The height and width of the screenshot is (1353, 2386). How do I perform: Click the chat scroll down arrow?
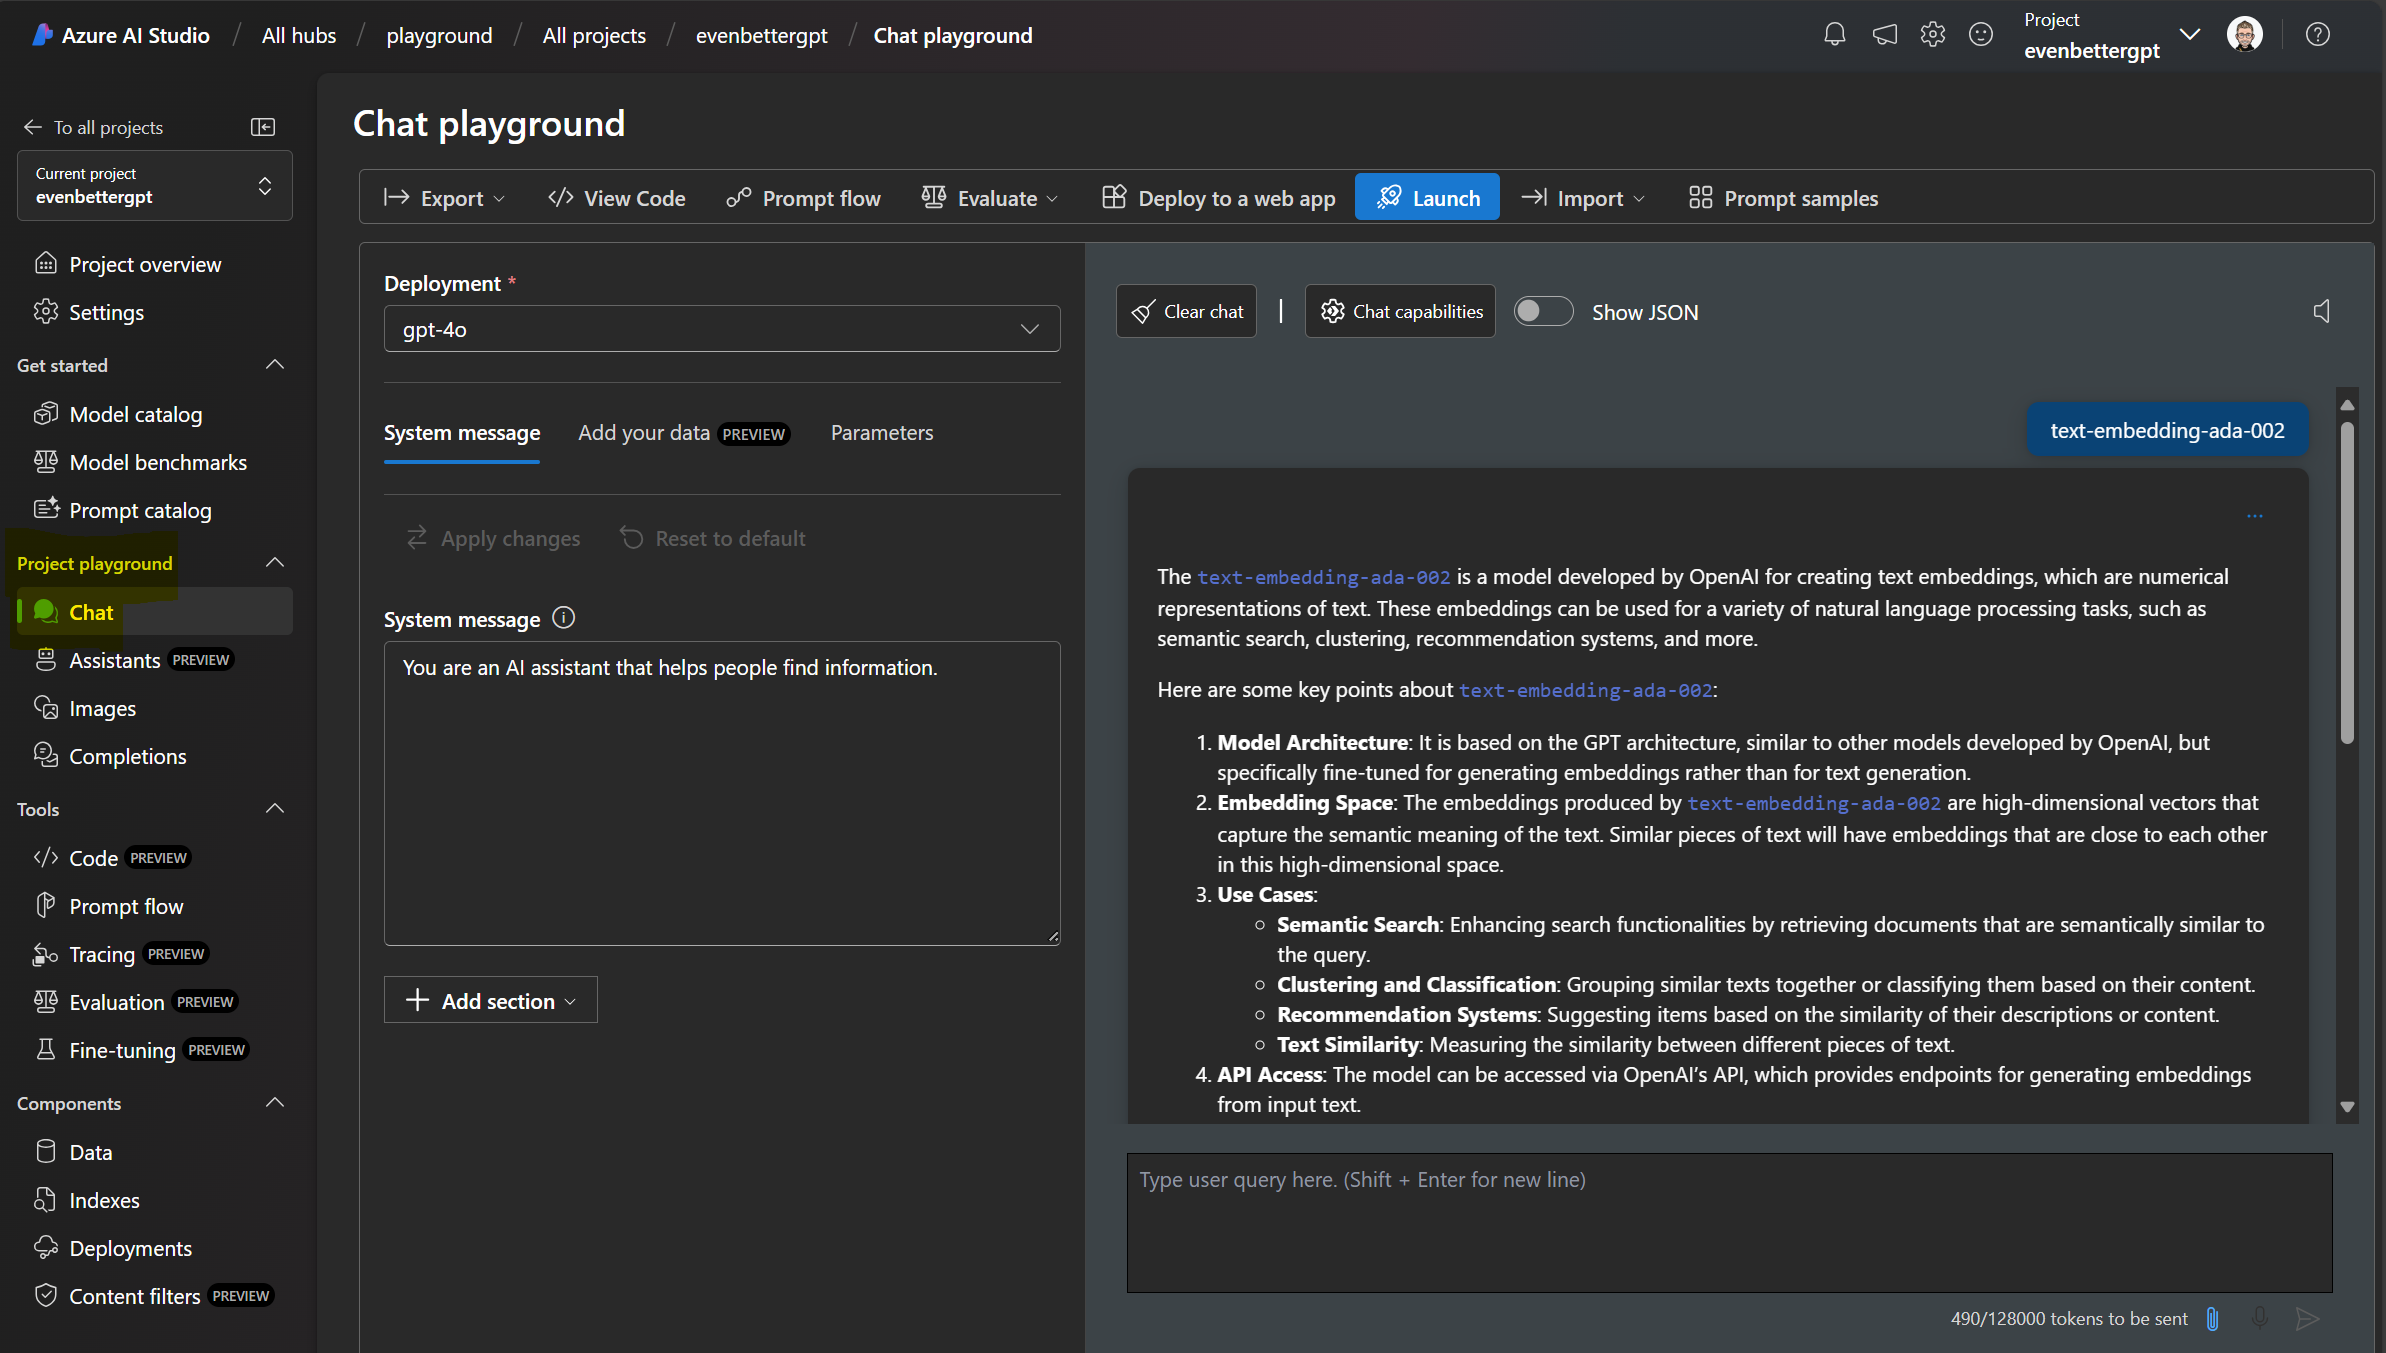2347,1107
